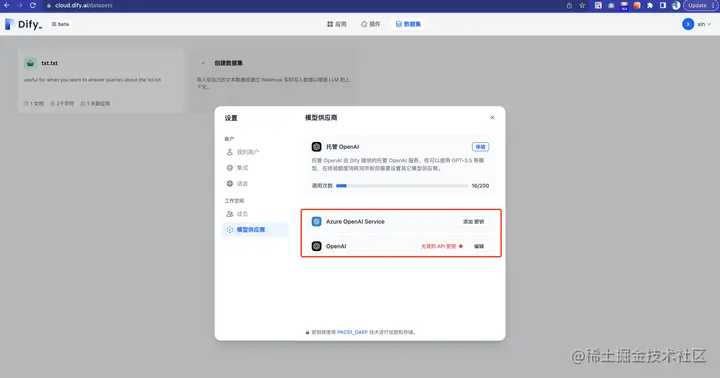
Task: Open the txt.txt dataset card
Action: [101, 81]
